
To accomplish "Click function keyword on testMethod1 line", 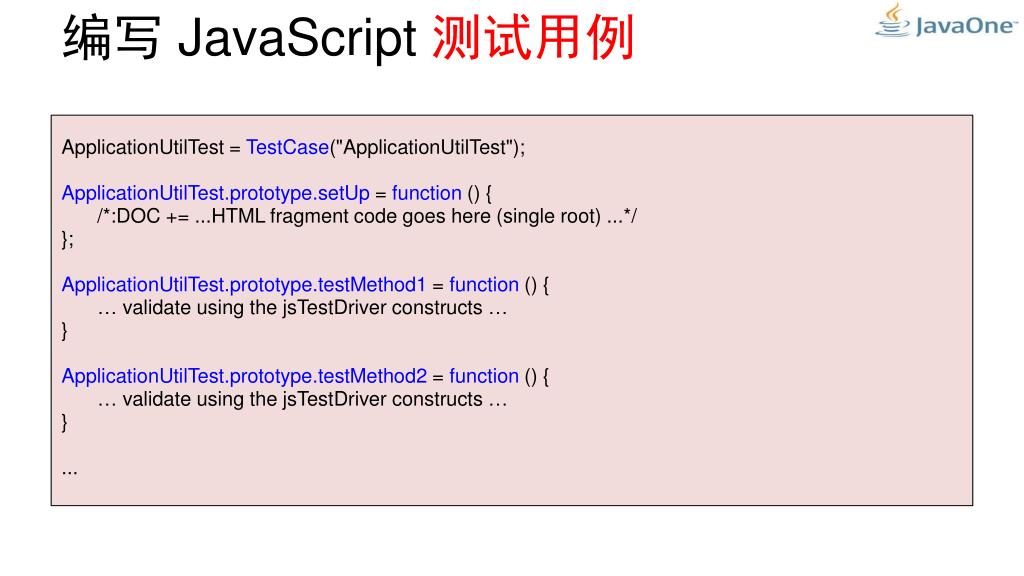I will [484, 285].
